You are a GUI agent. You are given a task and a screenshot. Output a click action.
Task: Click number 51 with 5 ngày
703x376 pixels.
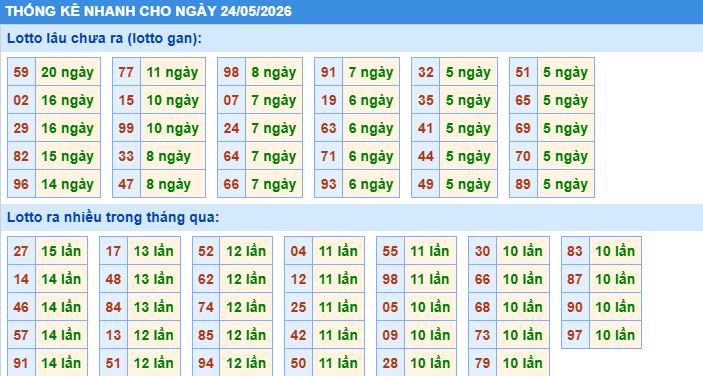(523, 72)
